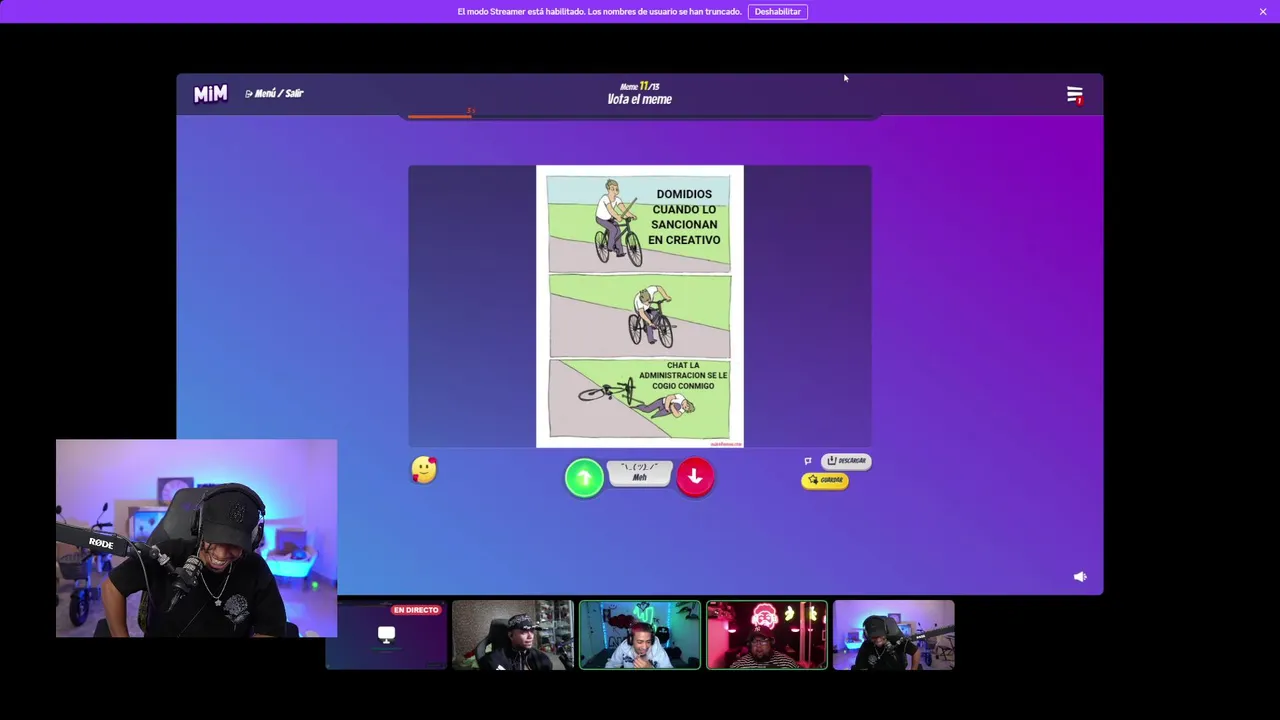
Task: Click the Menú / Salir link
Action: coord(274,93)
